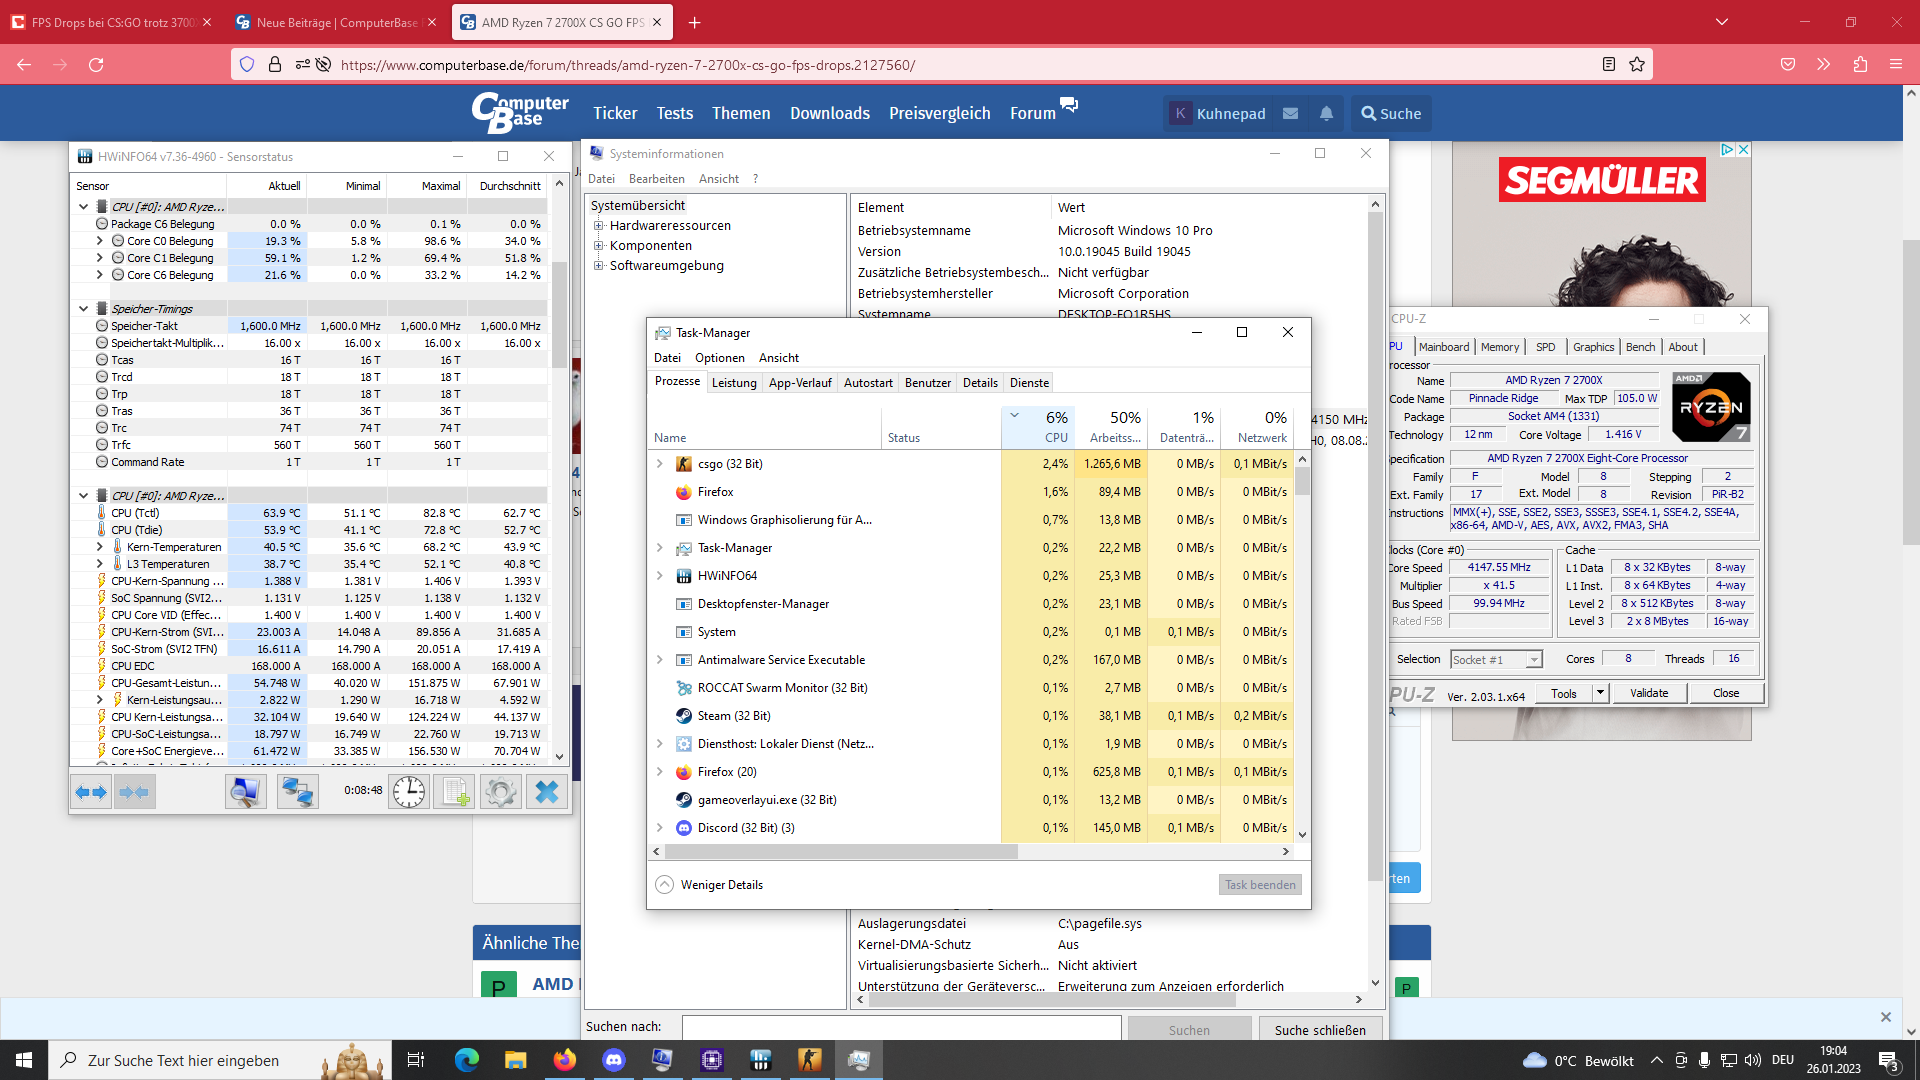Viewport: 1920px width, 1080px height.
Task: Click HWiNFO network computers icon
Action: tap(297, 792)
